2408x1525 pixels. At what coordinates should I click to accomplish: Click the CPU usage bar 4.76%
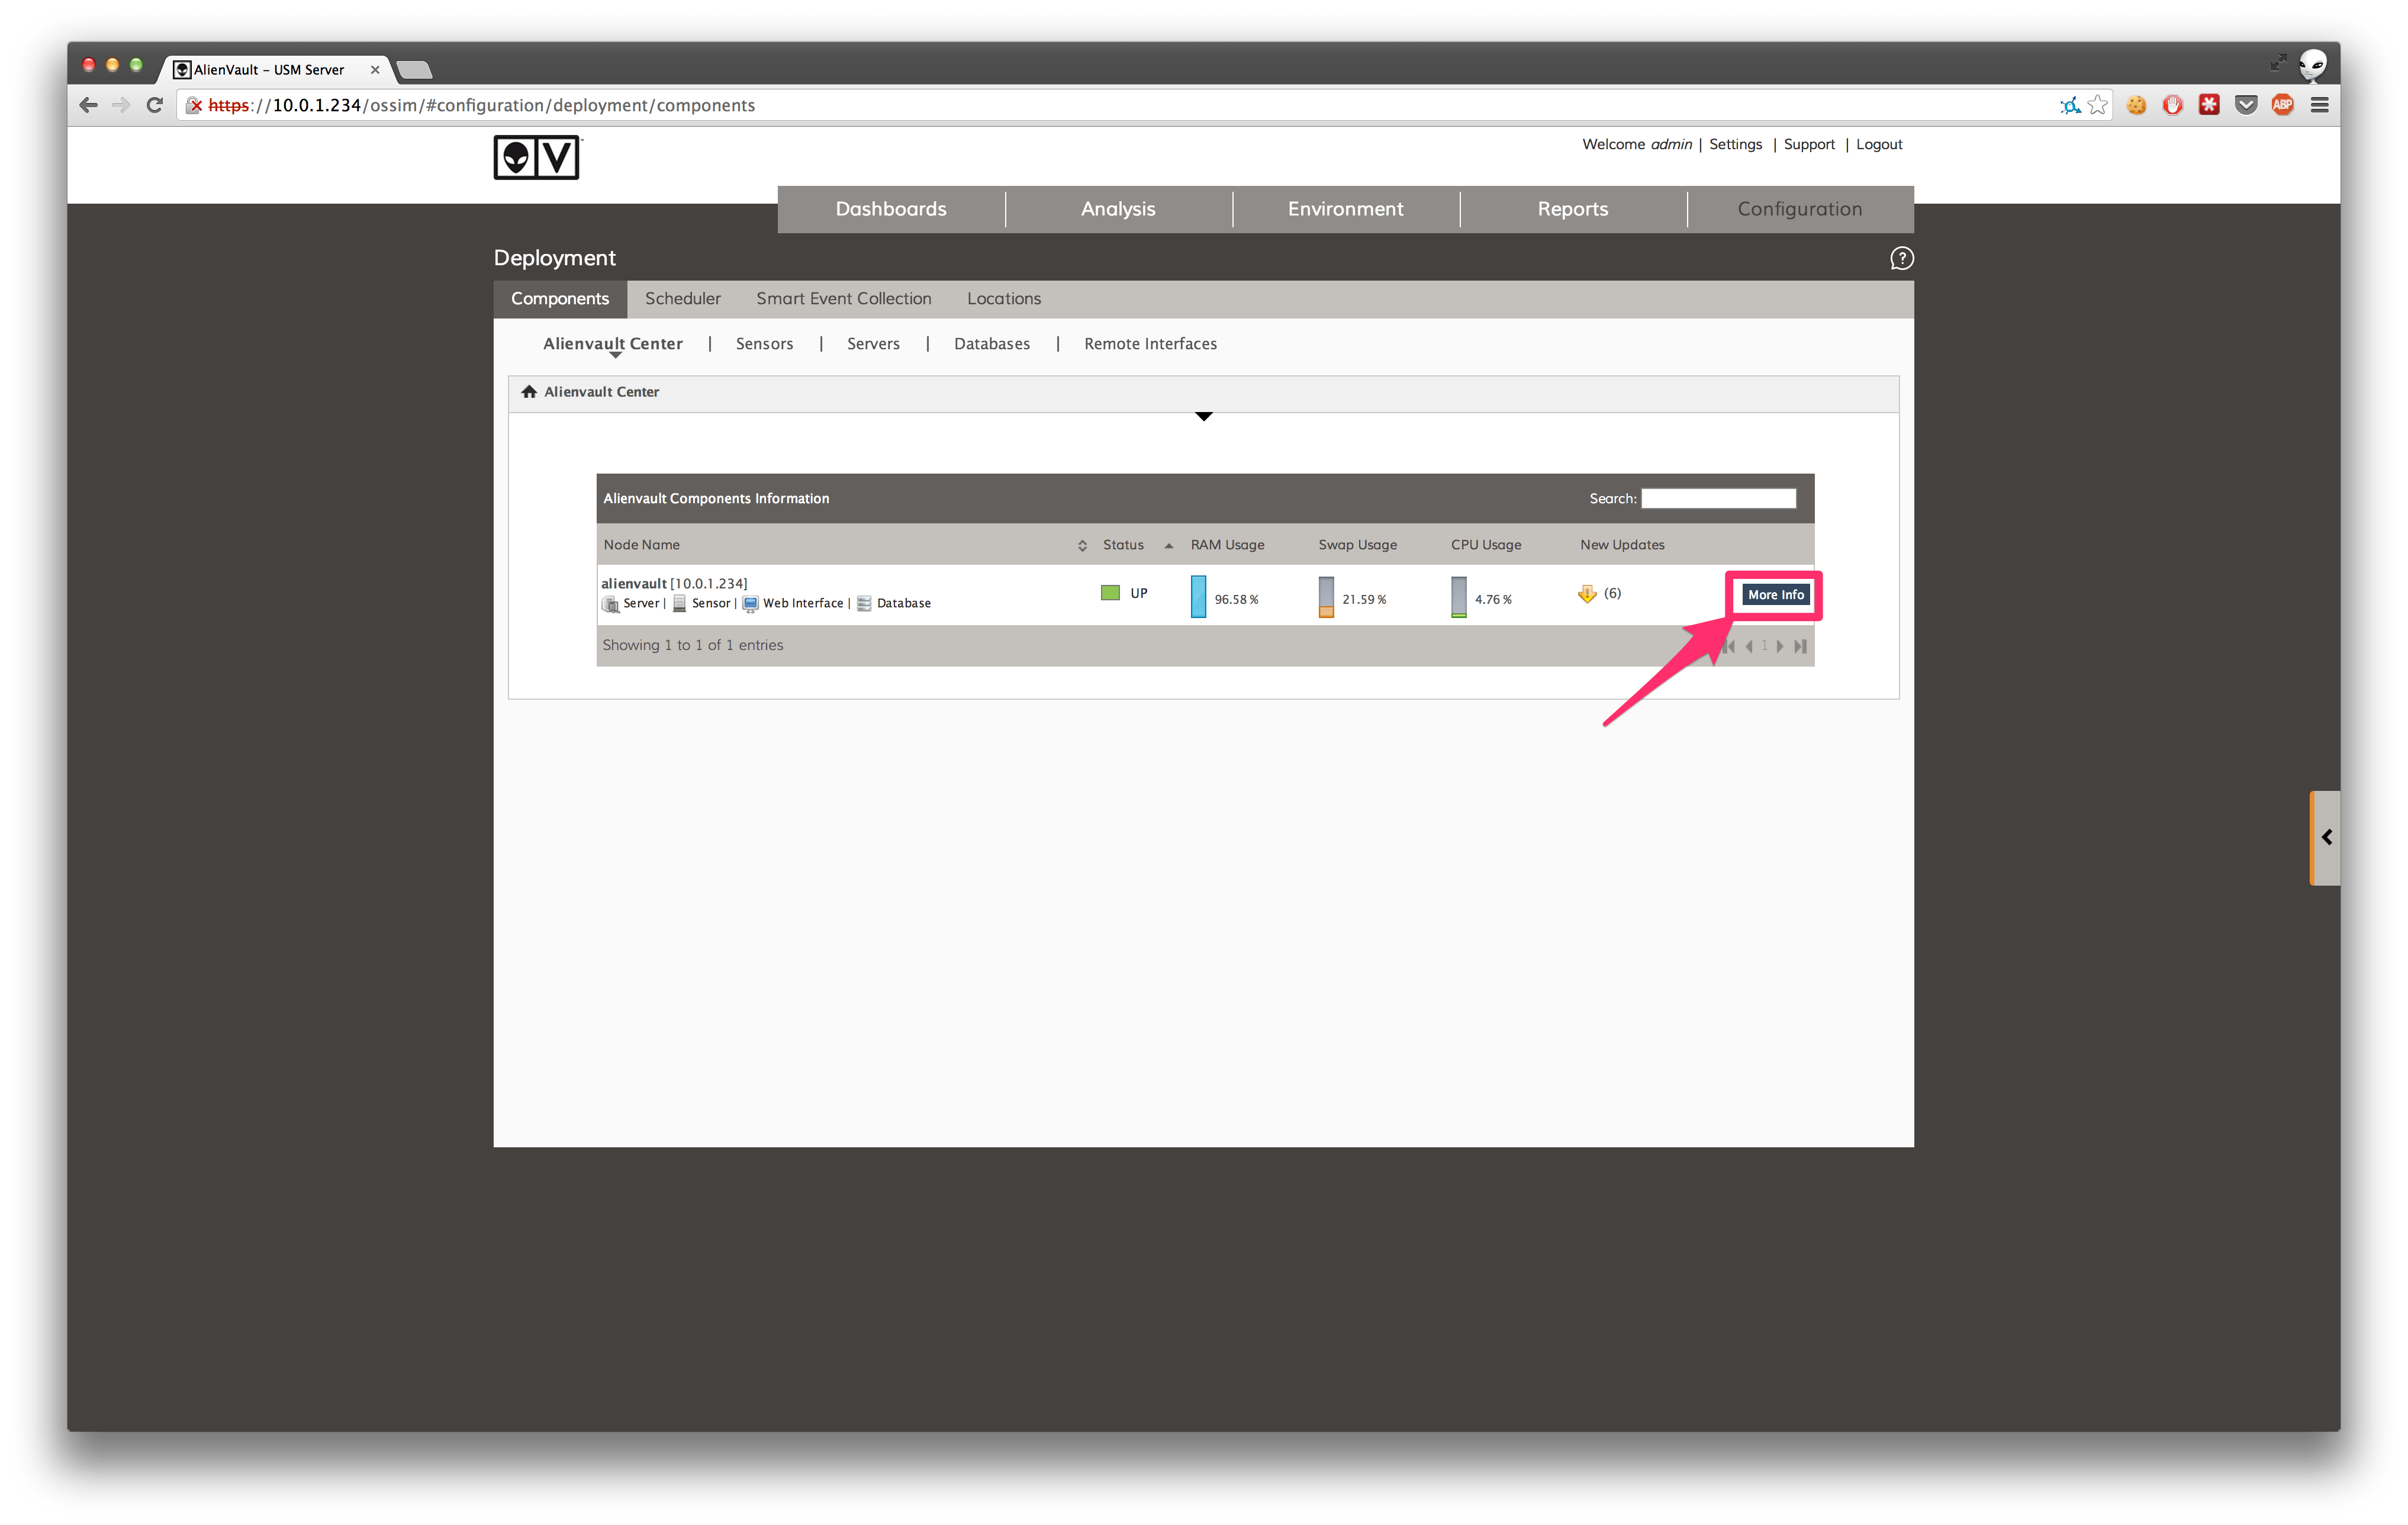1459,597
